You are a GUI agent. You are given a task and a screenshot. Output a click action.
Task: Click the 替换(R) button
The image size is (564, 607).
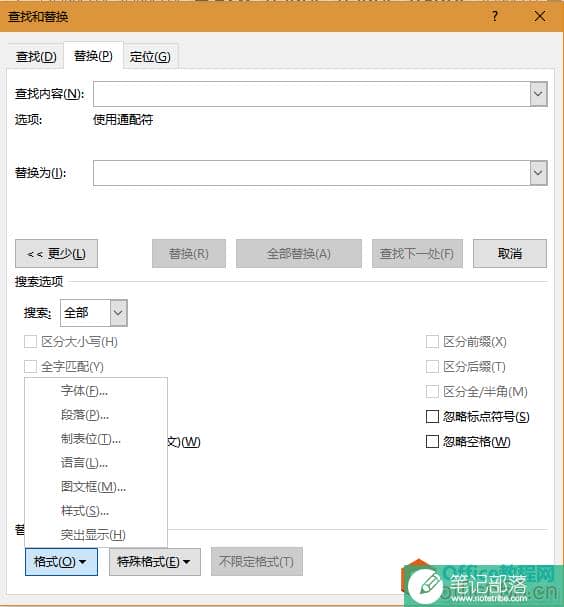pos(189,254)
